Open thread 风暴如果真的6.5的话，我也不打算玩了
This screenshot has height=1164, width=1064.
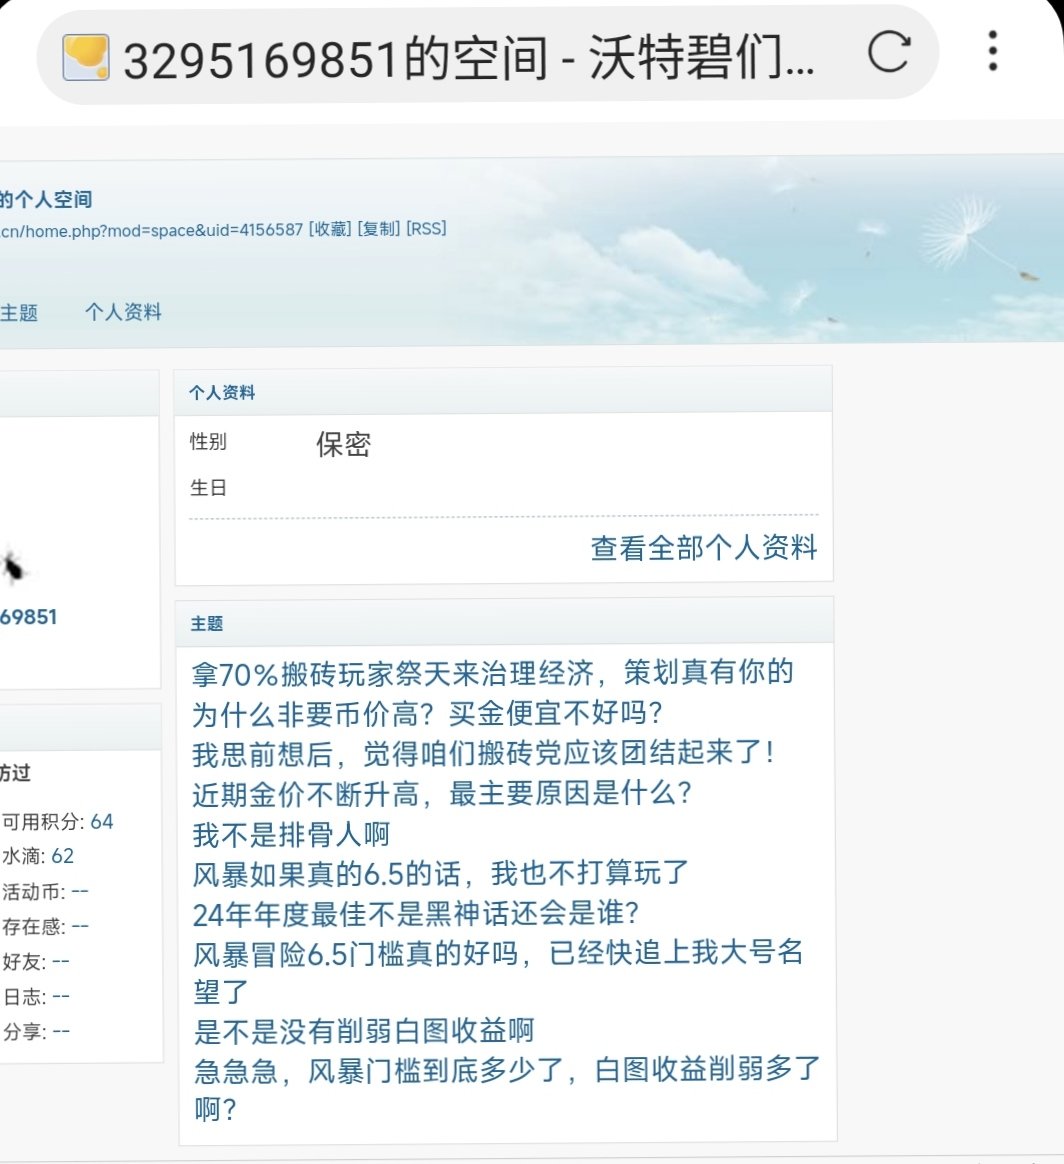pos(440,874)
